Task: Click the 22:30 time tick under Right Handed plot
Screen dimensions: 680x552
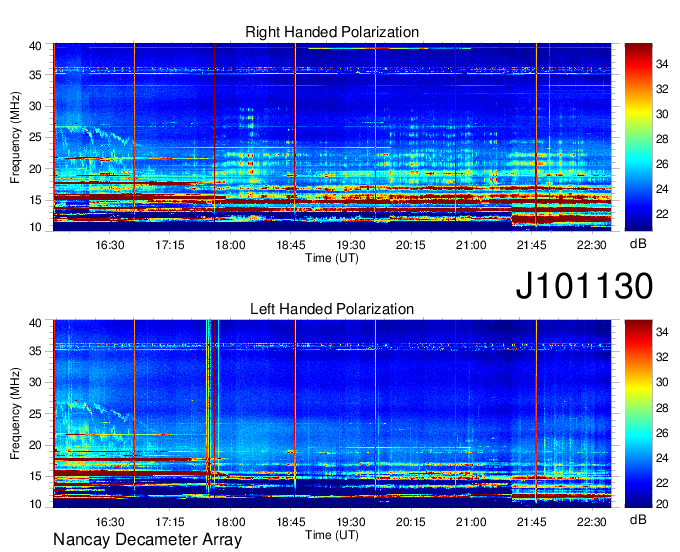Action: (x=592, y=245)
